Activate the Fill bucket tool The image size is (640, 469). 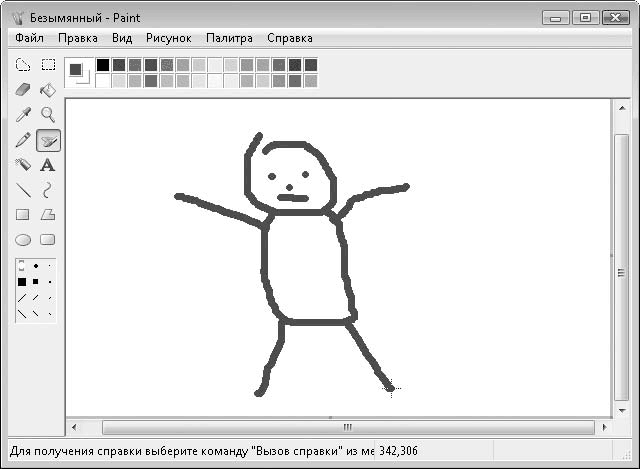pos(47,90)
